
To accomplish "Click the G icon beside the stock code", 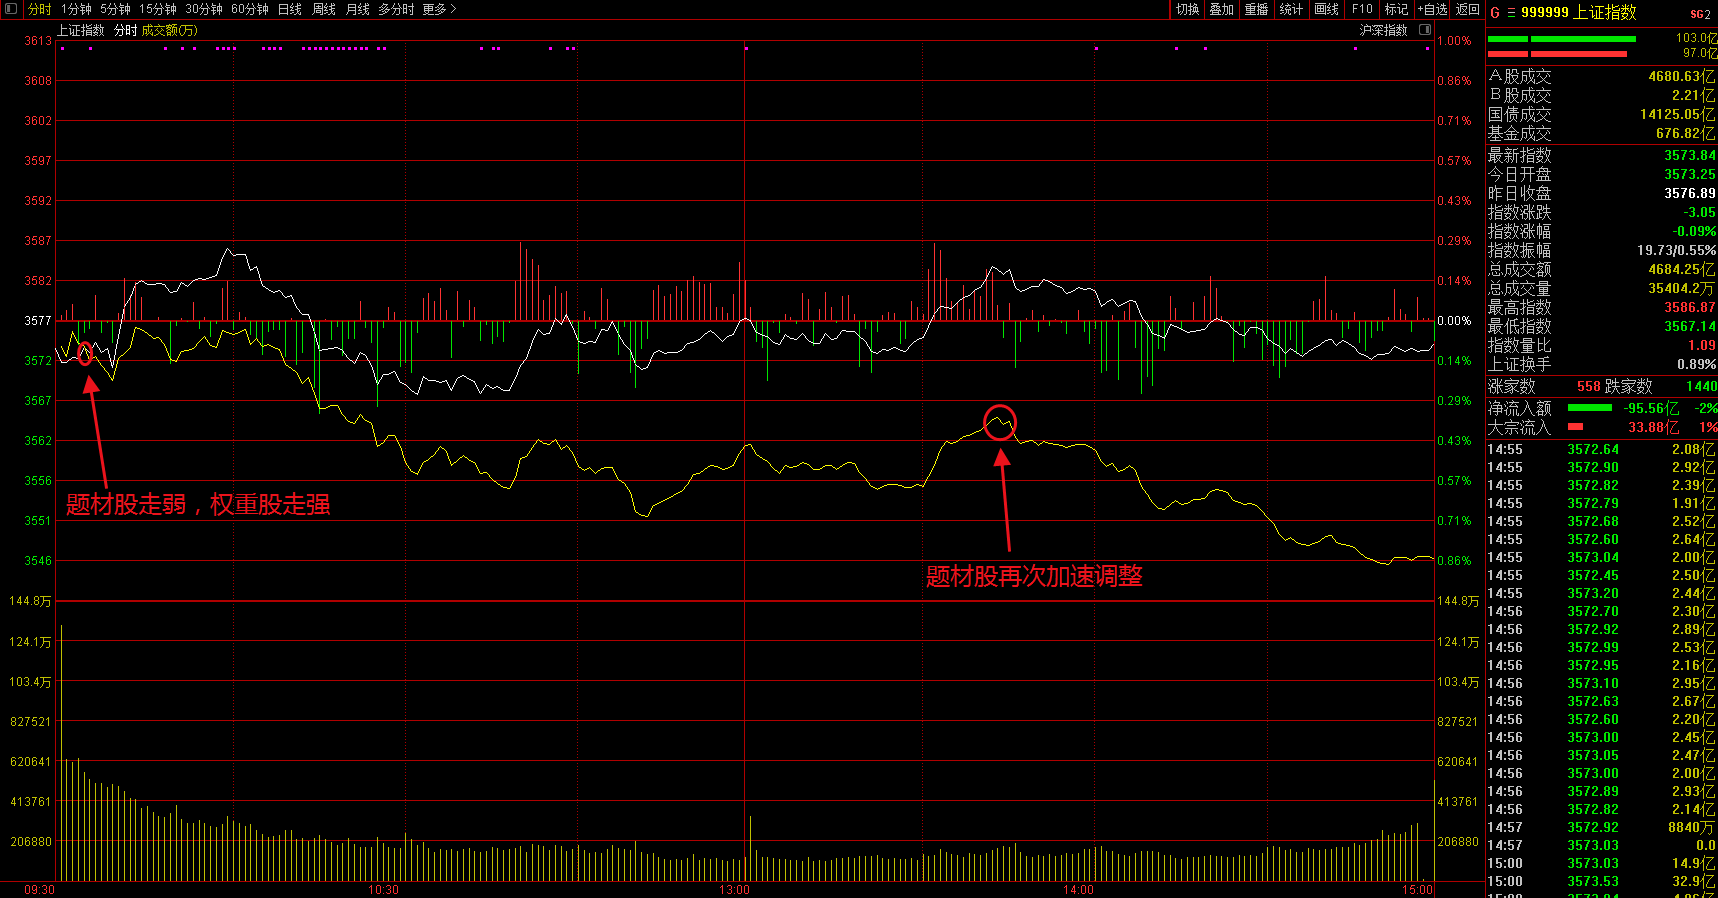I will click(1495, 13).
